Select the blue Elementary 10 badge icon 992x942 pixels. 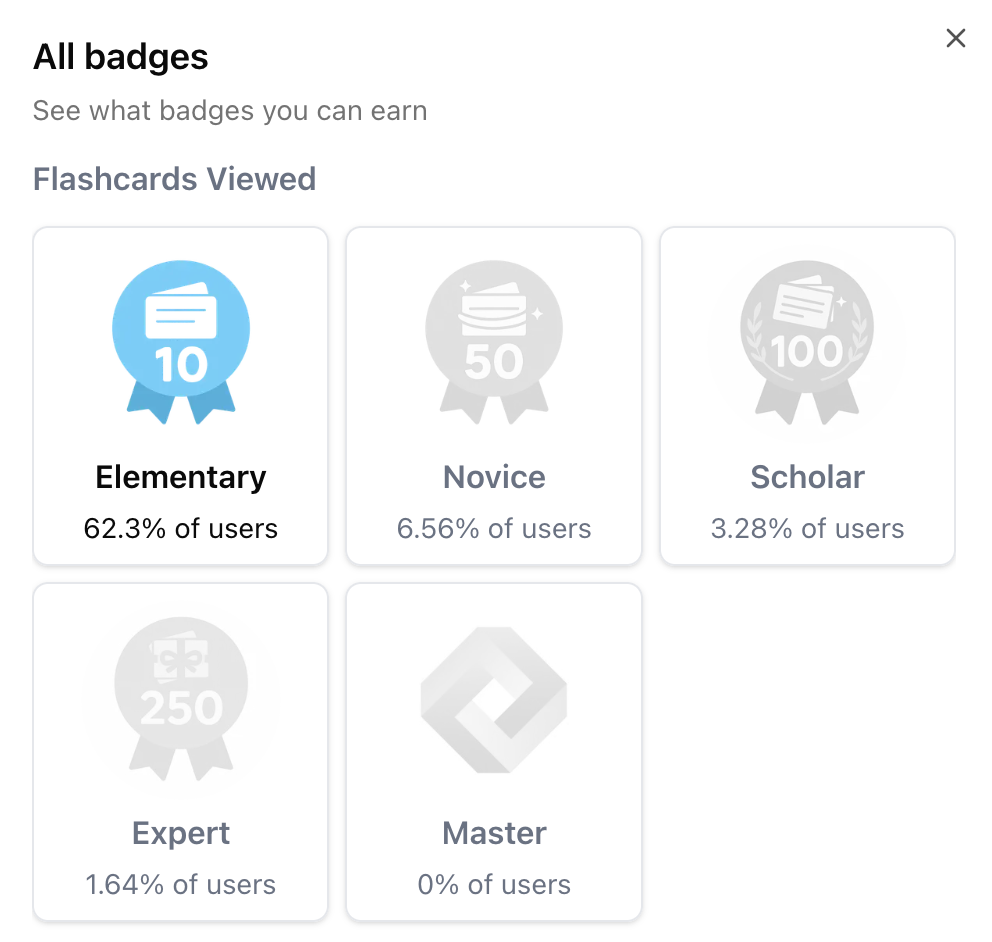pos(180,330)
